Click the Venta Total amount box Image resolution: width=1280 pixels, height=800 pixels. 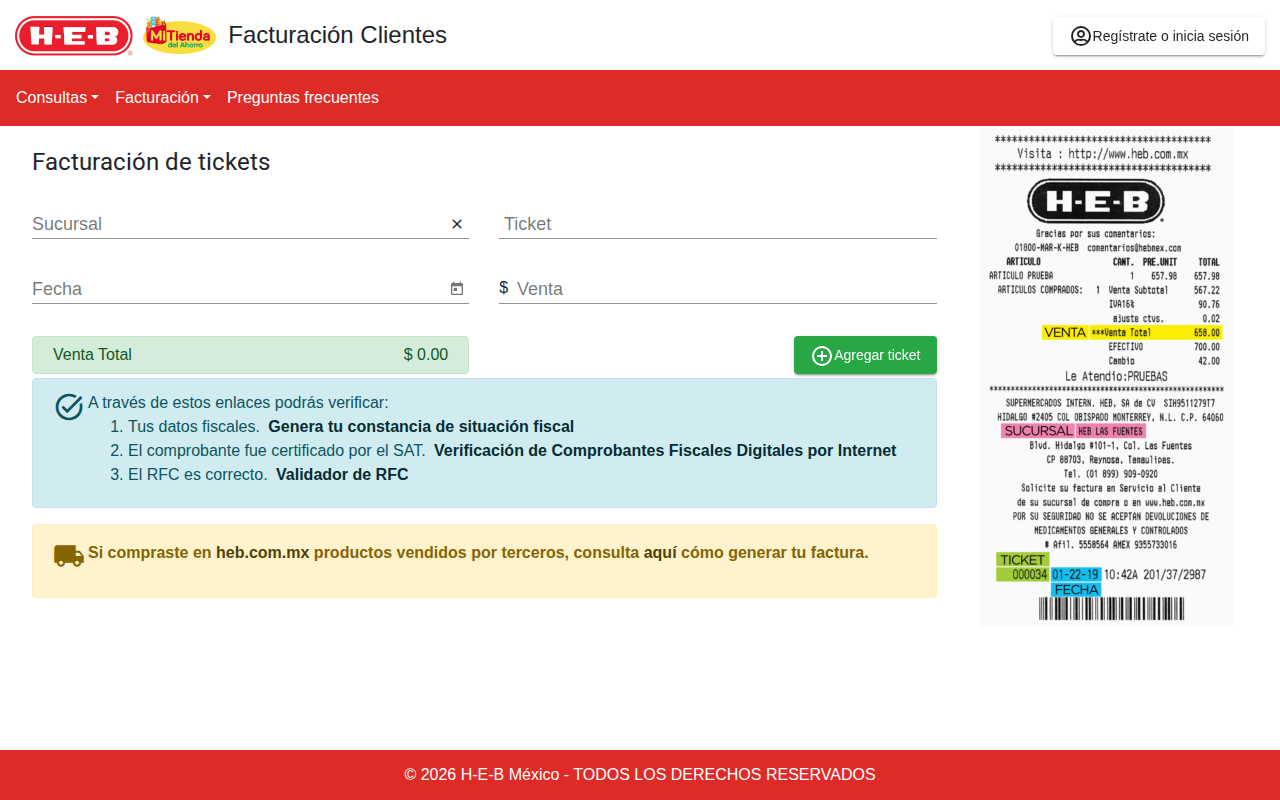(250, 355)
